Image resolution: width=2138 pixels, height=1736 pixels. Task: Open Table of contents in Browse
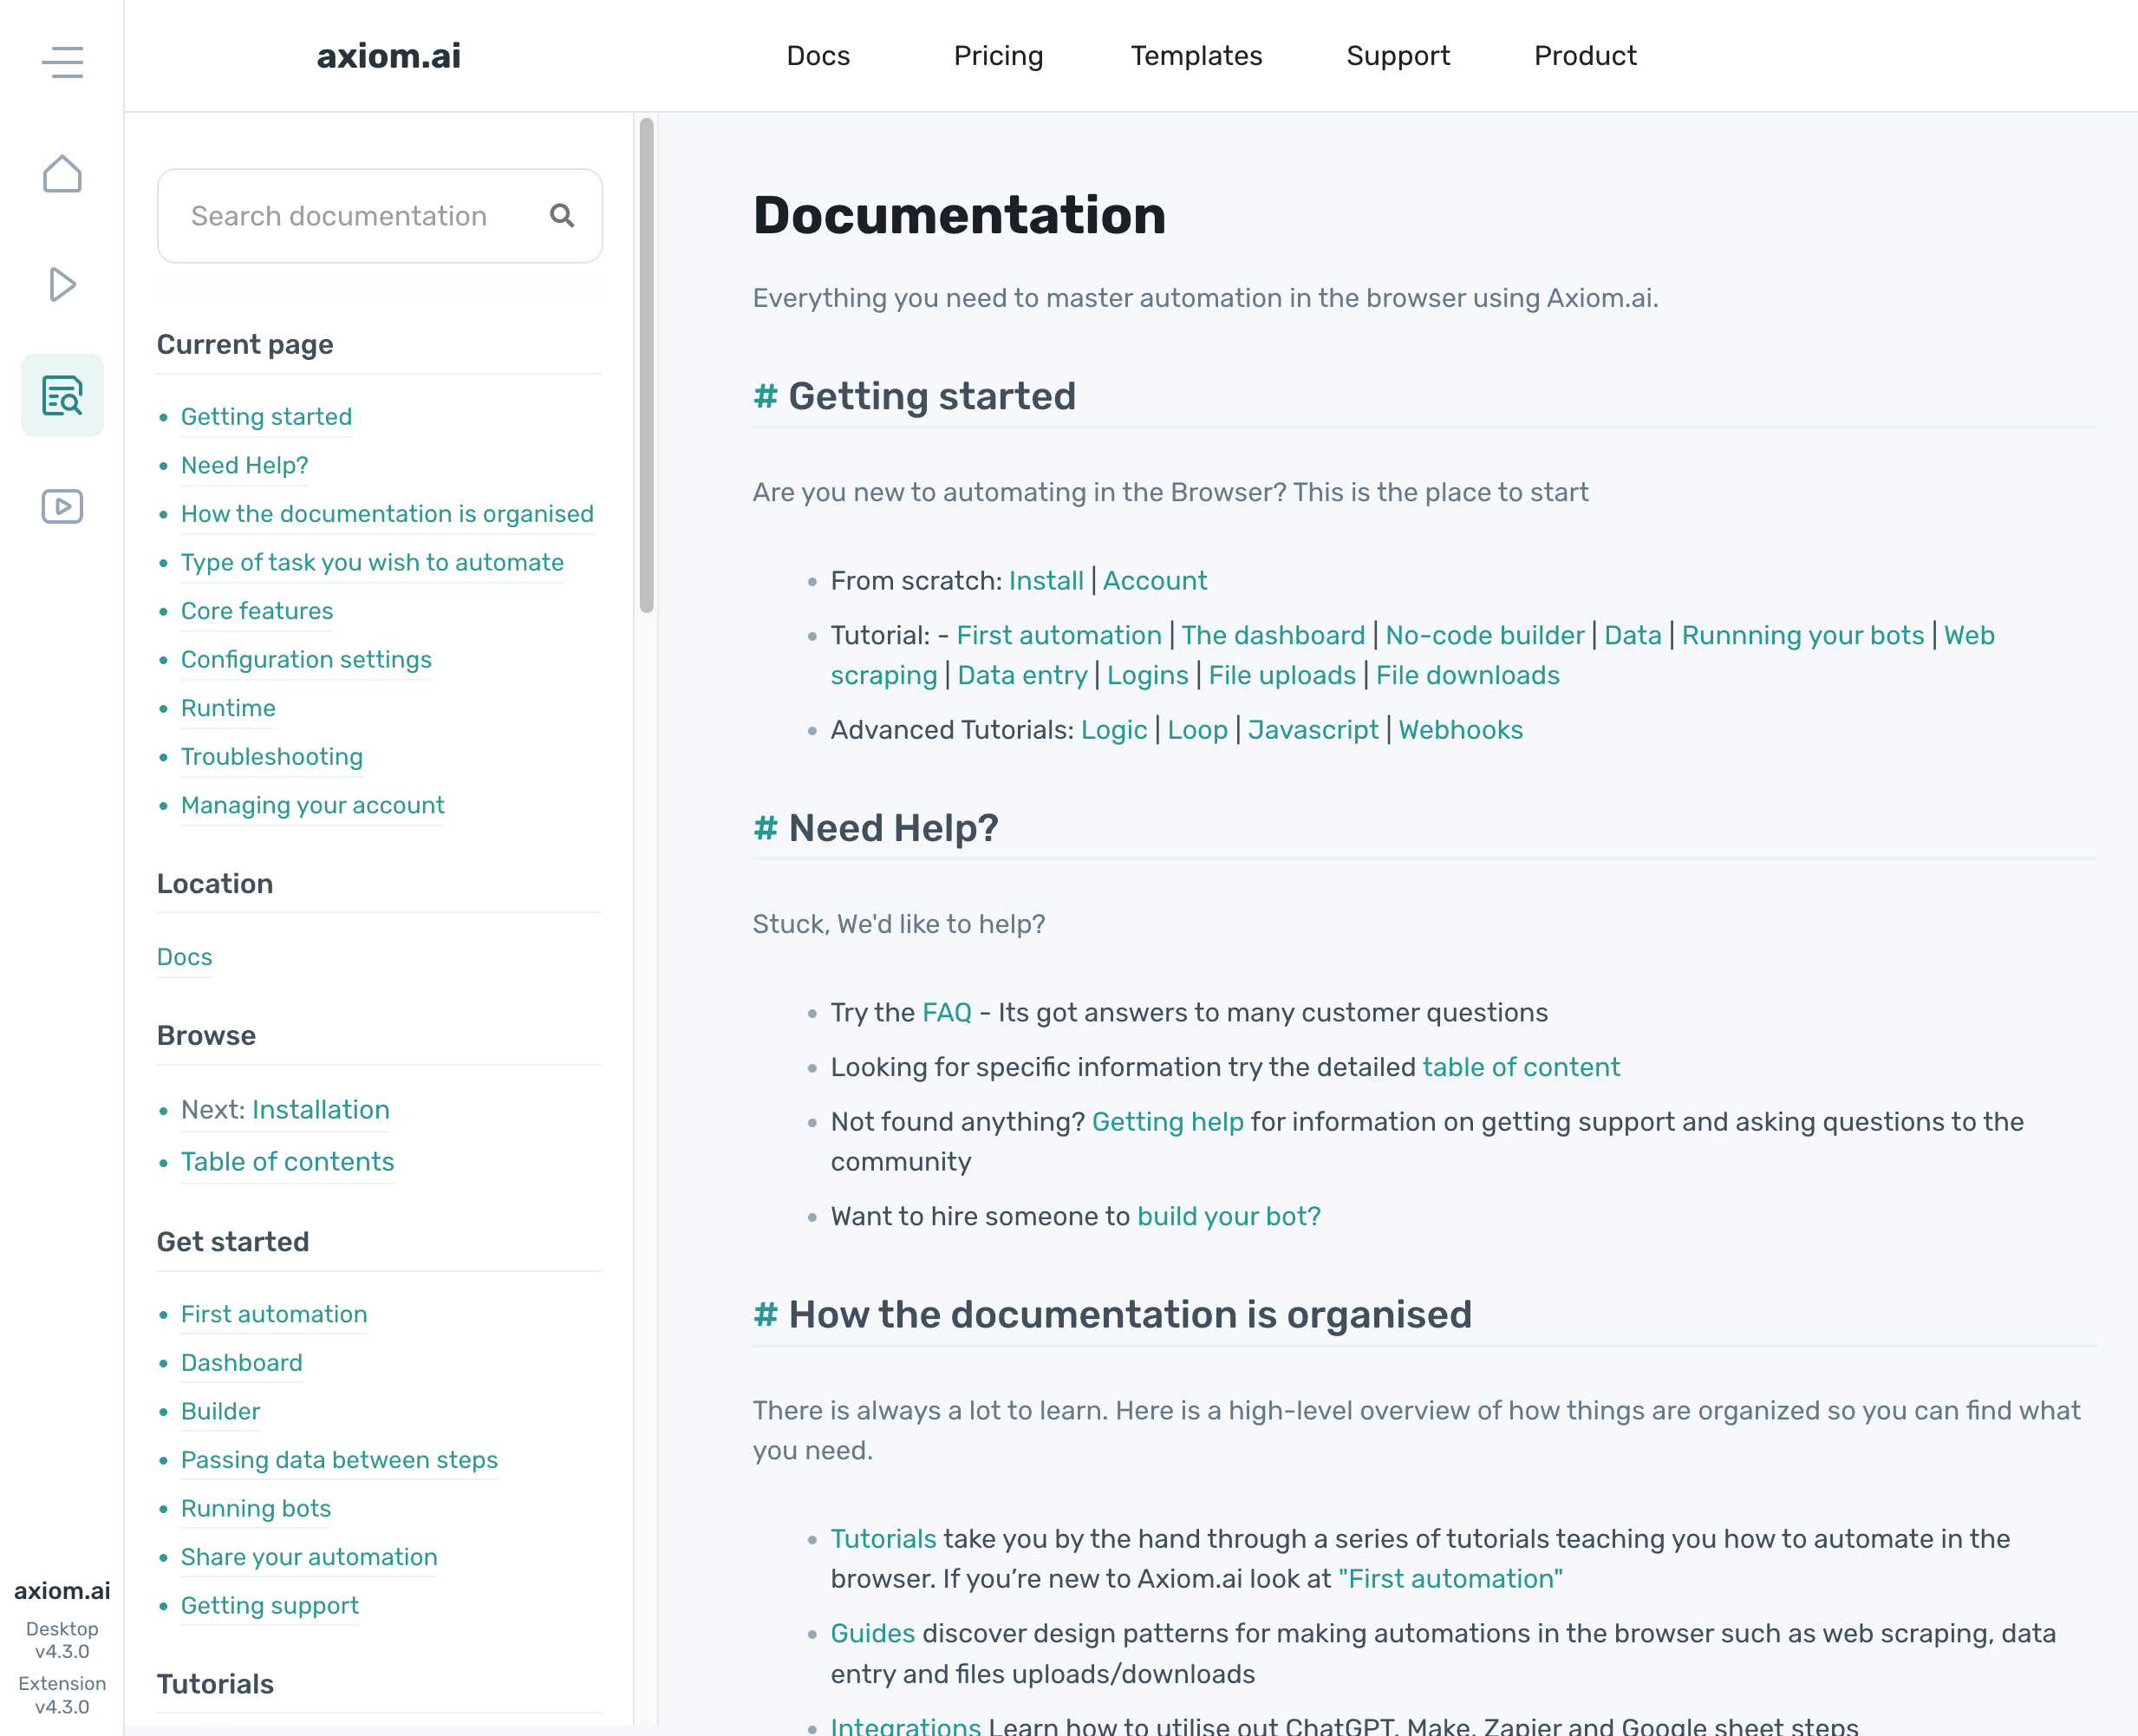(288, 1162)
